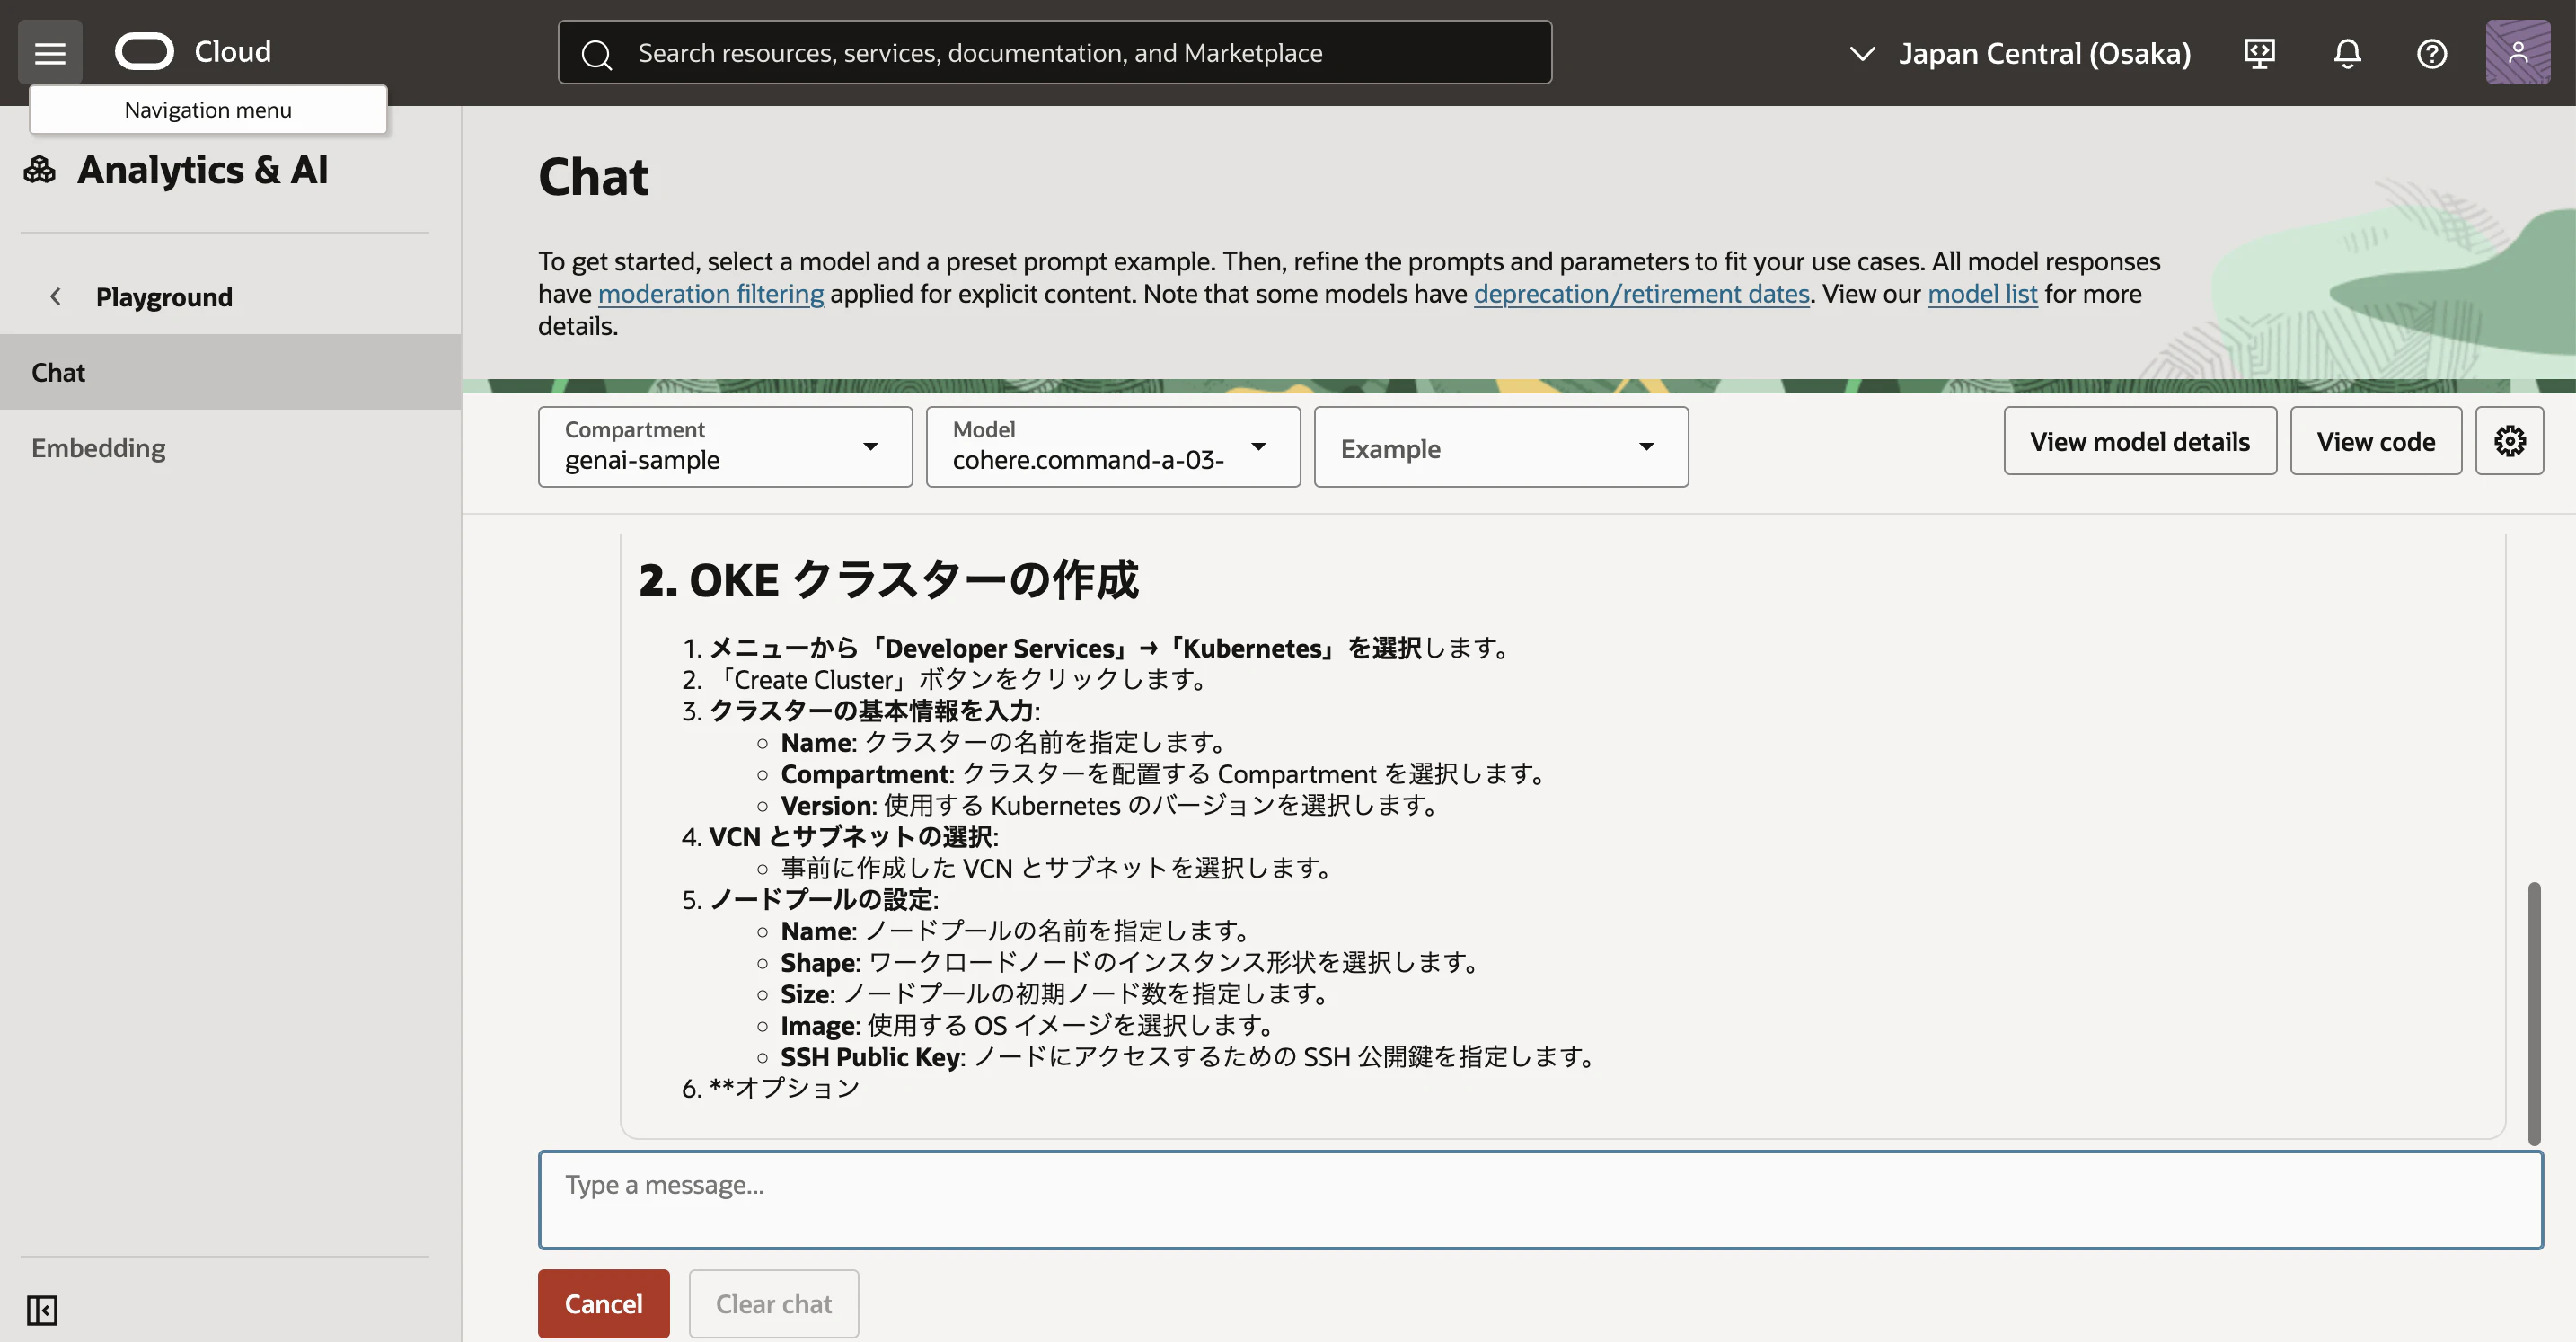The image size is (2576, 1342).
Task: Click the Analytics & AI service icon
Action: 40,170
